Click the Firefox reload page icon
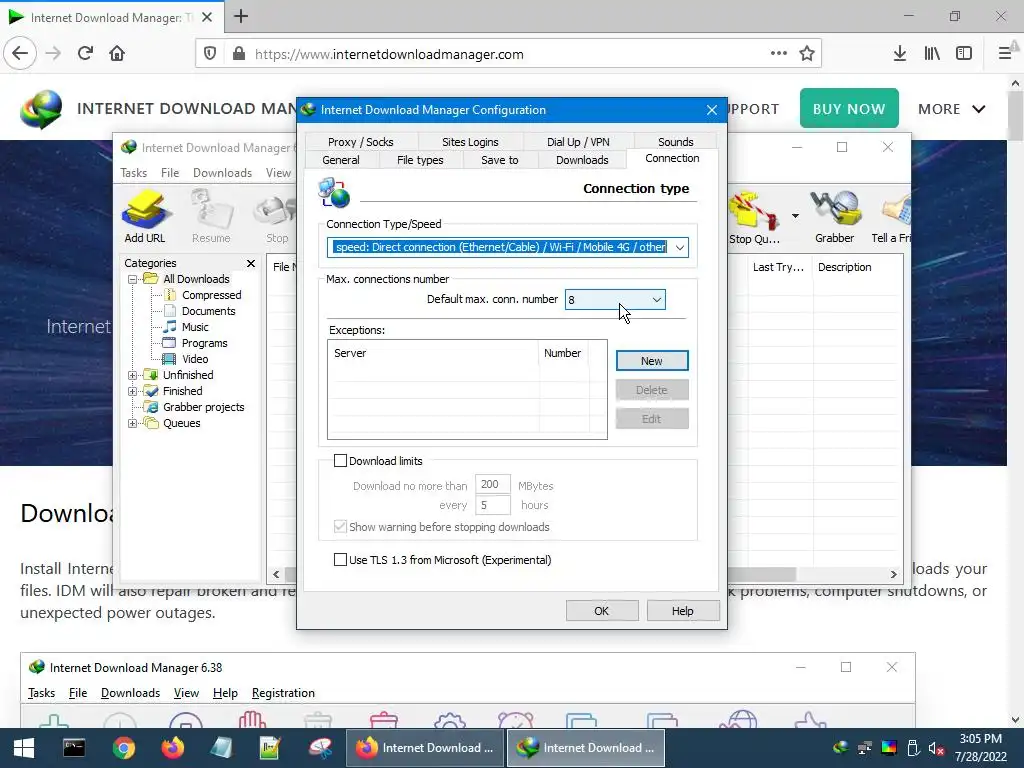The image size is (1024, 768). pos(86,54)
